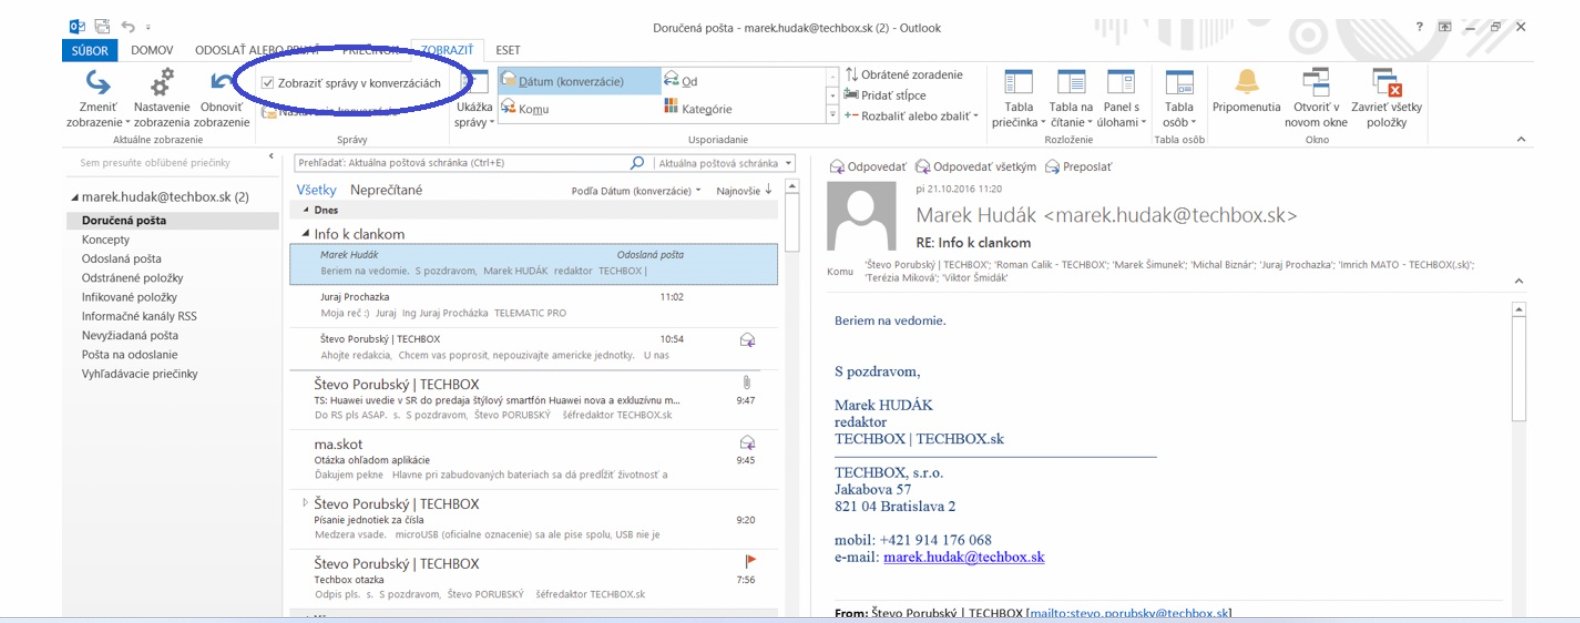Click Zavrieť všetky položky icon
Viewport: 1580px width, 623px height.
pyautogui.click(x=1386, y=83)
